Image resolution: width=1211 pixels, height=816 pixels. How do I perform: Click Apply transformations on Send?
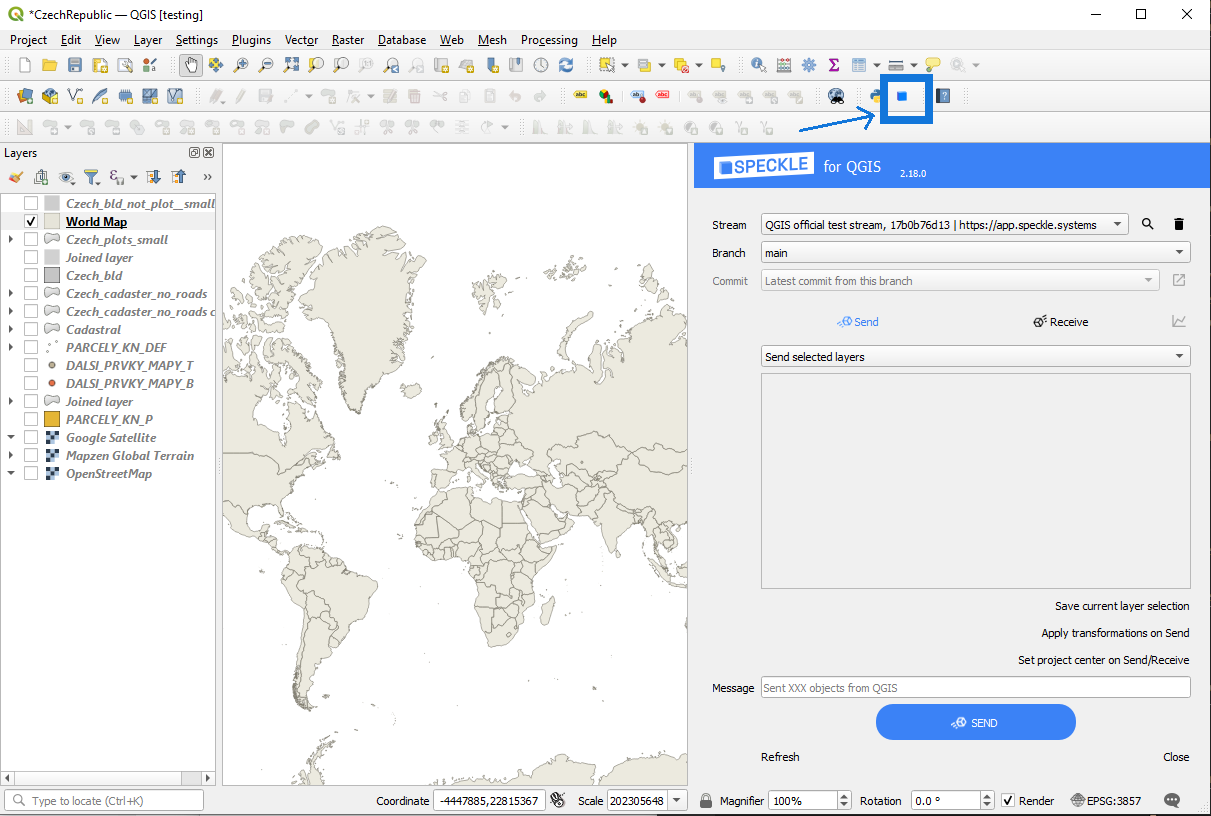click(x=1115, y=633)
